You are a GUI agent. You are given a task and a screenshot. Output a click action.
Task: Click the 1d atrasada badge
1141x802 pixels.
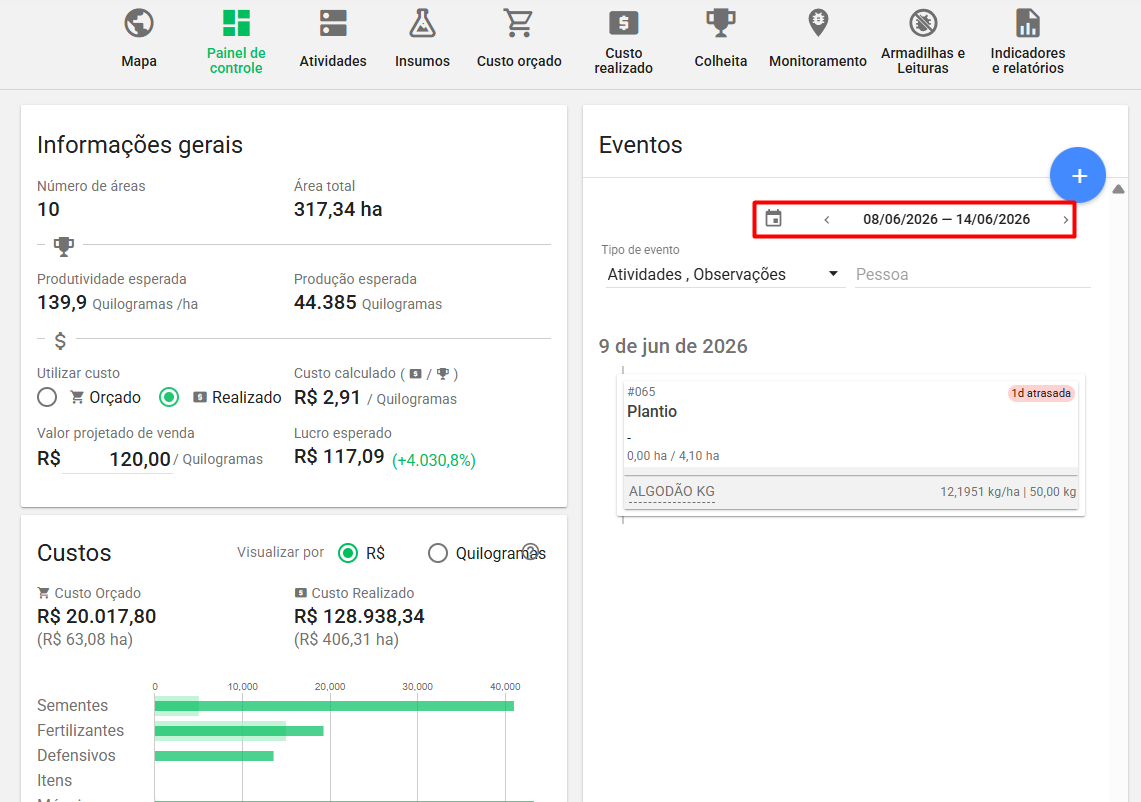click(x=1041, y=393)
